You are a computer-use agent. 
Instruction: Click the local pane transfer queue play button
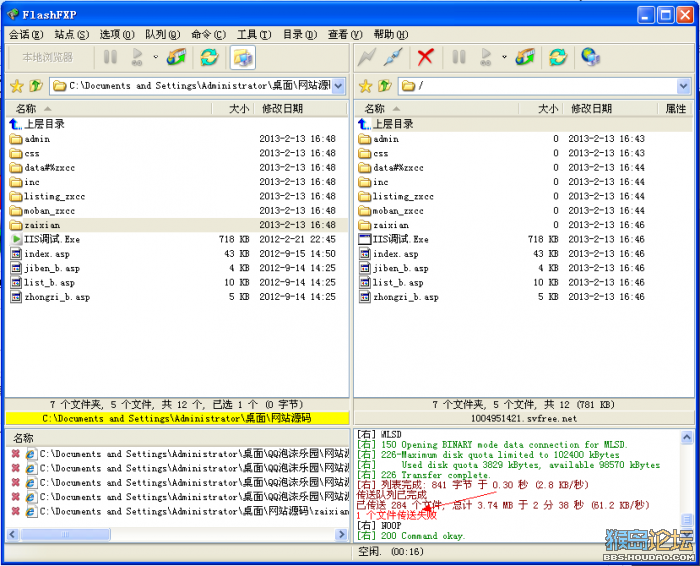tap(137, 58)
